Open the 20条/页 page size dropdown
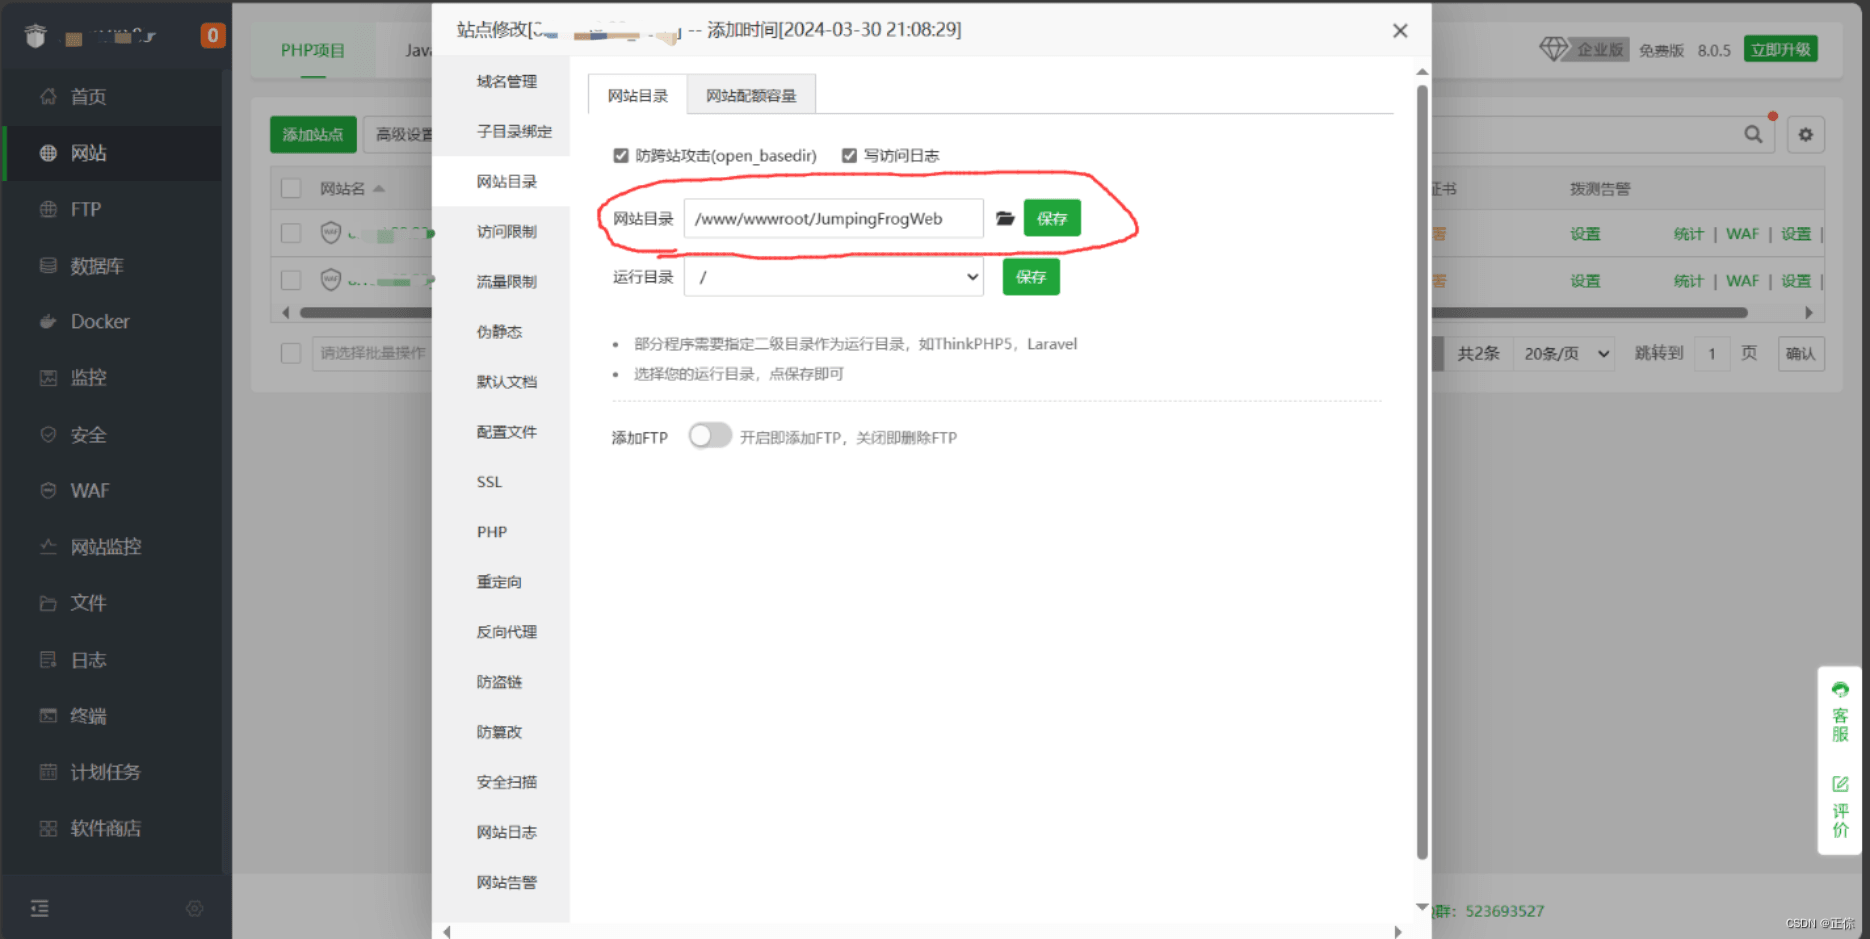Screen dimensions: 1870x939 coord(1565,354)
